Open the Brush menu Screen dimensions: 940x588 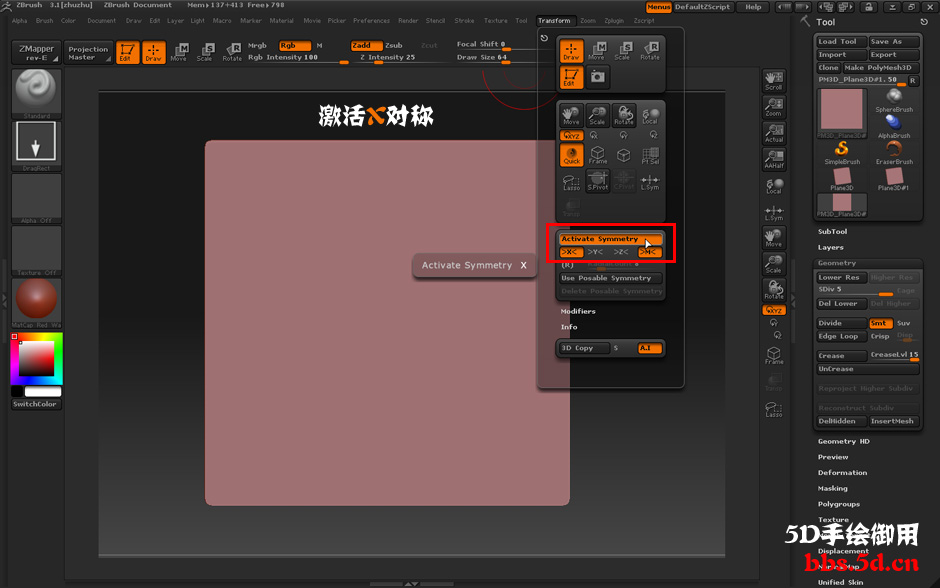click(44, 20)
